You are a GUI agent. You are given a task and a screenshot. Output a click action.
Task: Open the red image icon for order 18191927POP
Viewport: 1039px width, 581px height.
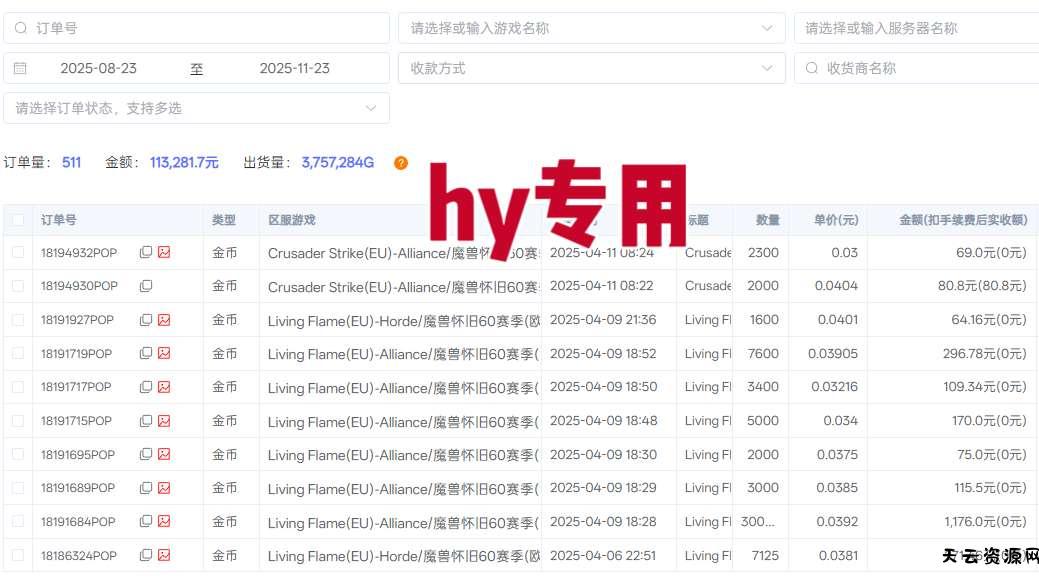163,319
